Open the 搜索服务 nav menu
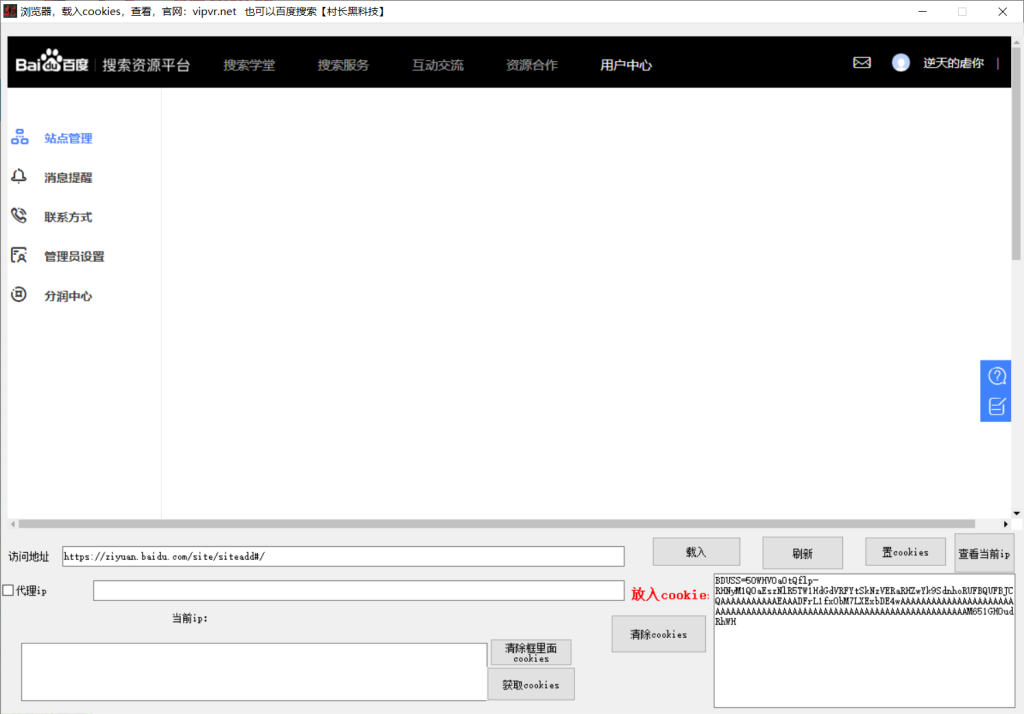Viewport: 1024px width, 714px height. (x=343, y=65)
